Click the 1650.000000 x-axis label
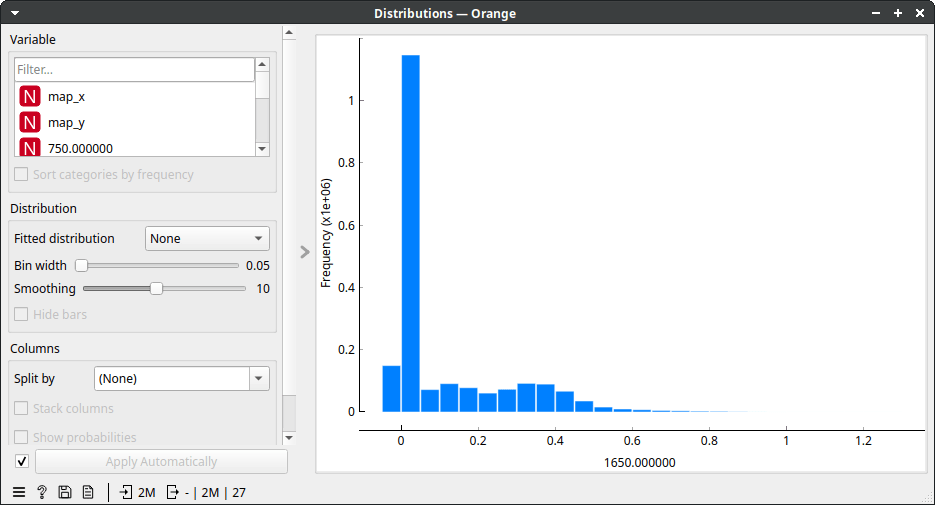Viewport: 935px width, 505px height. [x=639, y=463]
